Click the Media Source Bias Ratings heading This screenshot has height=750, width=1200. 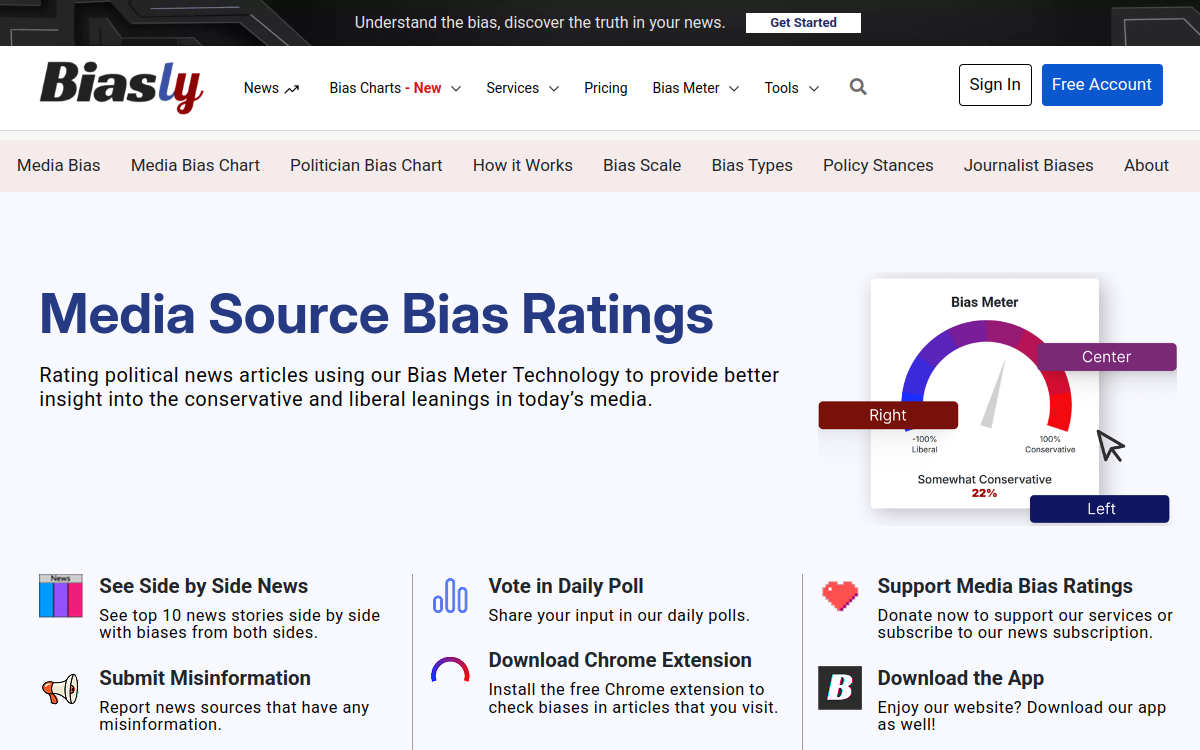click(x=376, y=314)
